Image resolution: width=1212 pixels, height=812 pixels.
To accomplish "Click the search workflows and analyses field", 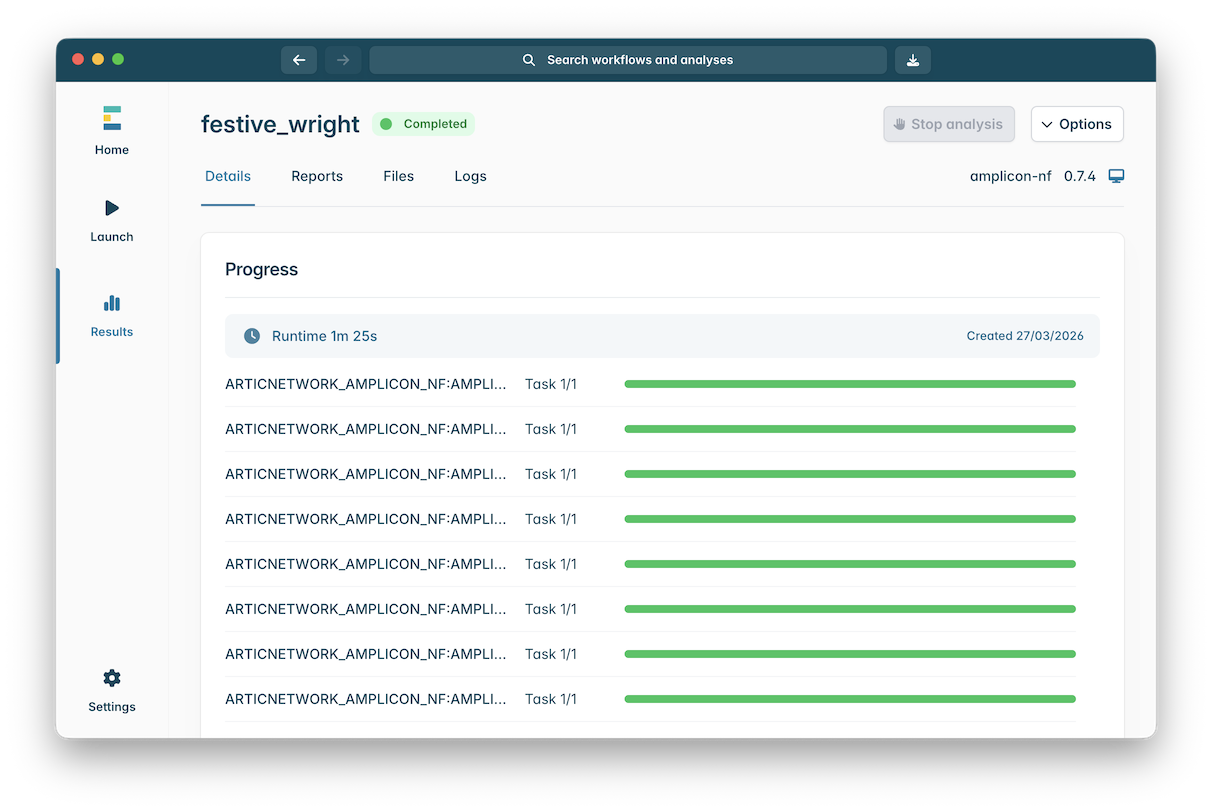I will point(628,60).
